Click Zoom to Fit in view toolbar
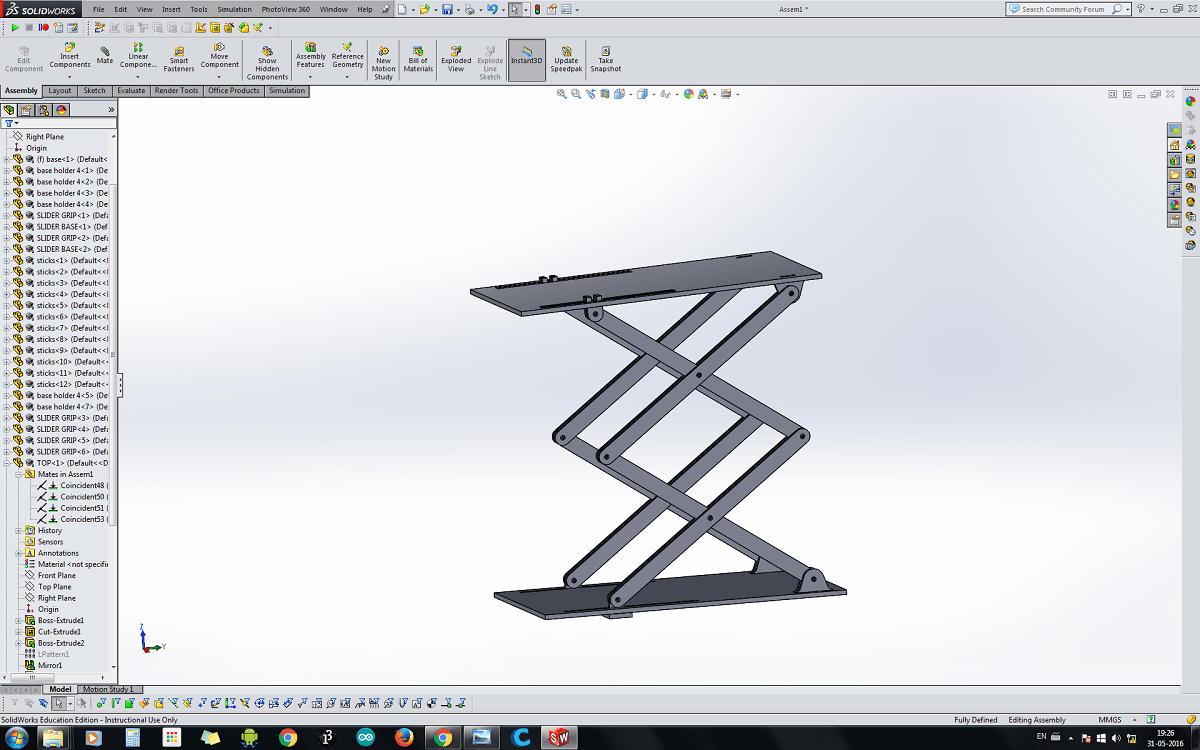 coord(562,94)
